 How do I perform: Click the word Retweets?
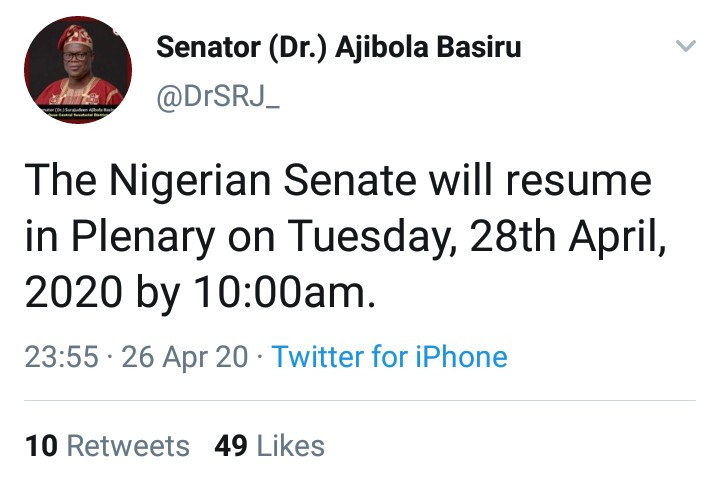click(x=128, y=446)
